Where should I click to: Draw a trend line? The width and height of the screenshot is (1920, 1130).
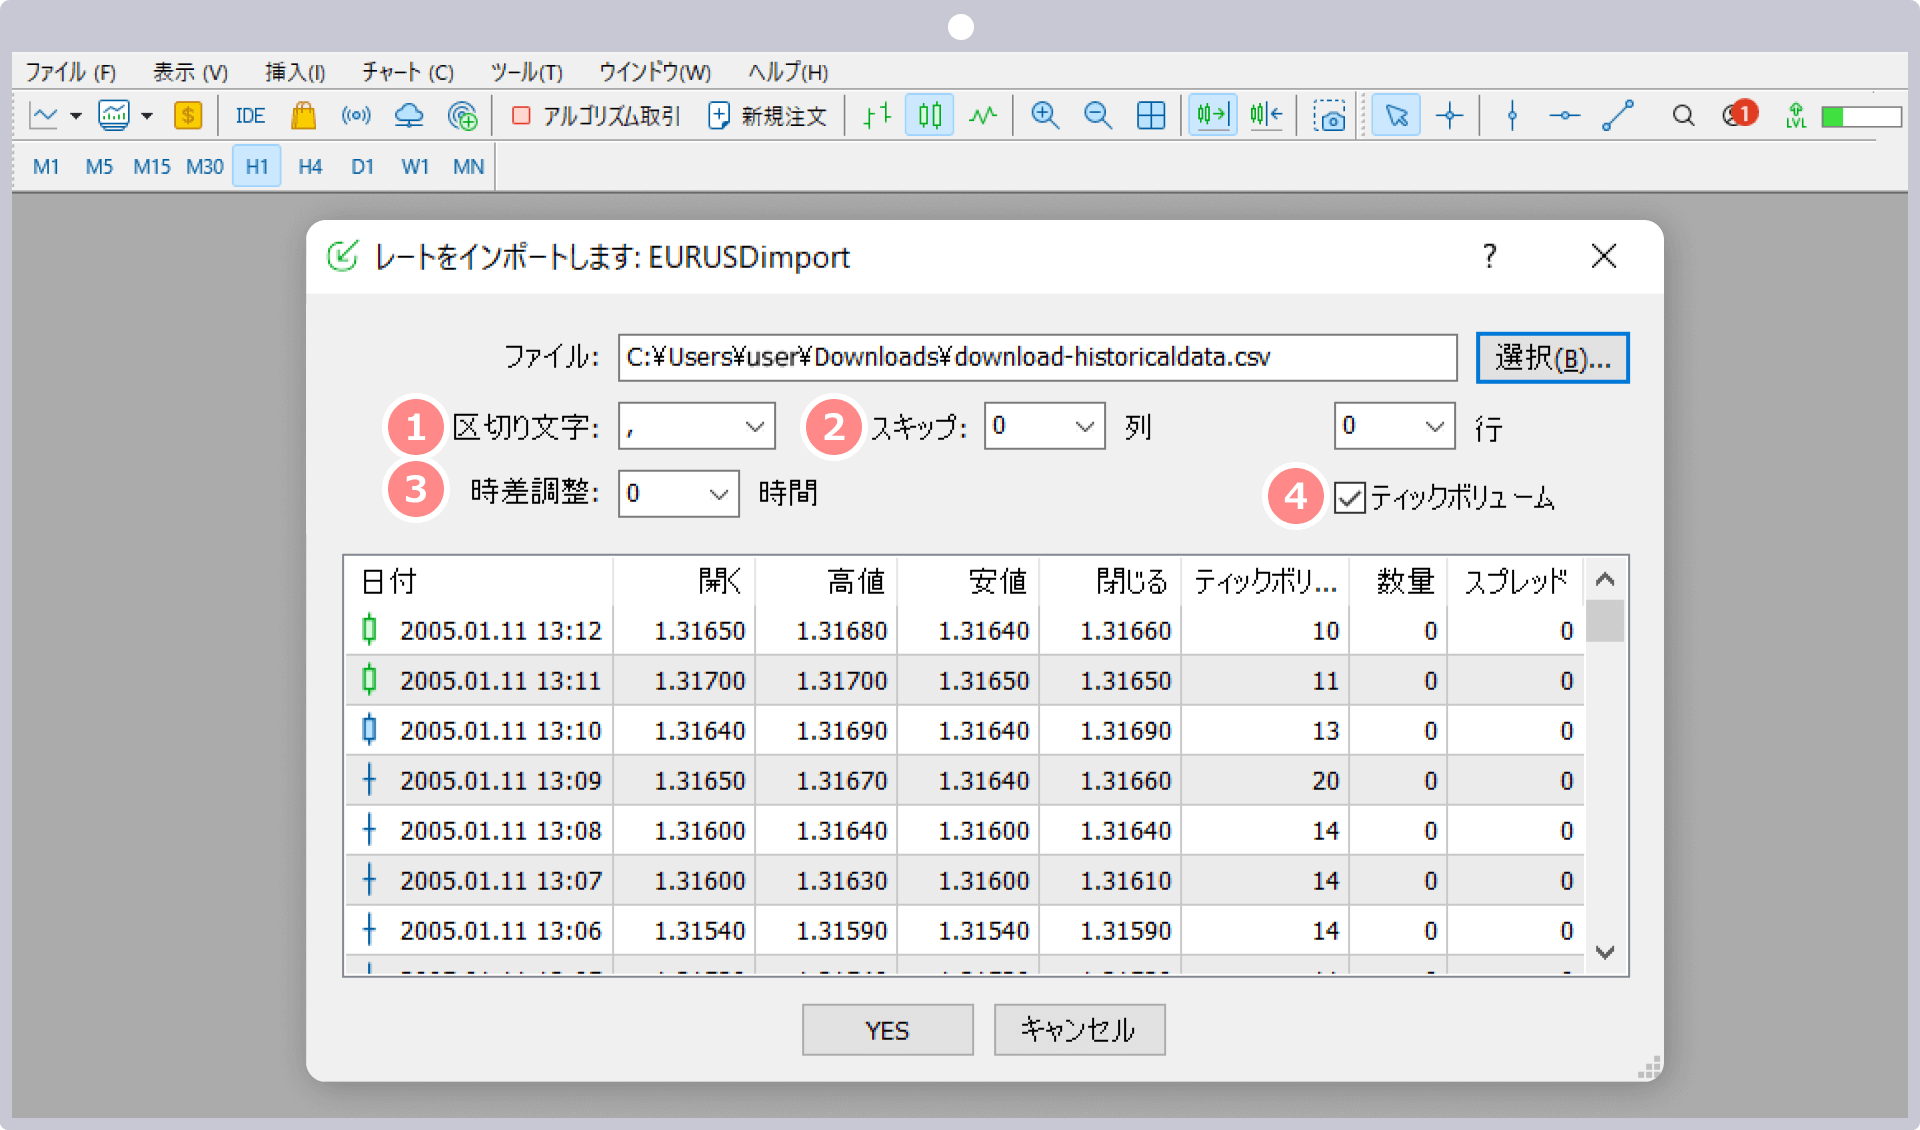point(1618,116)
